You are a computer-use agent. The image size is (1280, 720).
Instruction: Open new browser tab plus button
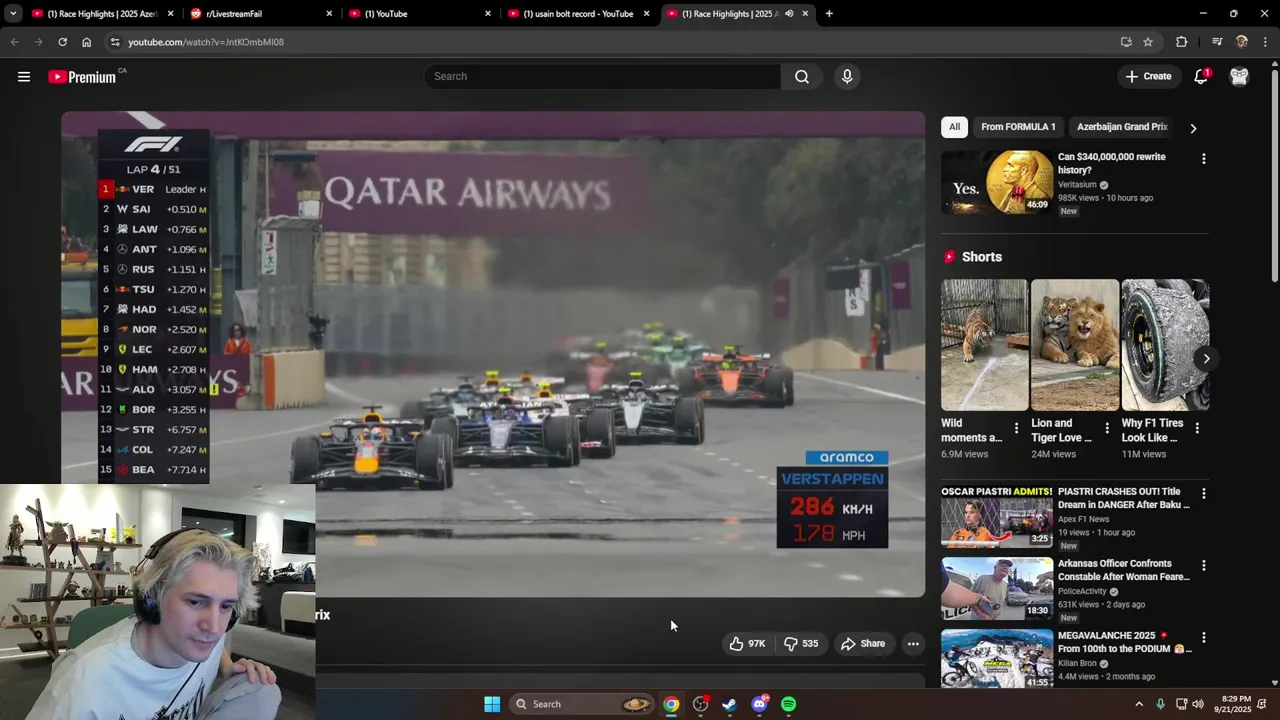829,14
